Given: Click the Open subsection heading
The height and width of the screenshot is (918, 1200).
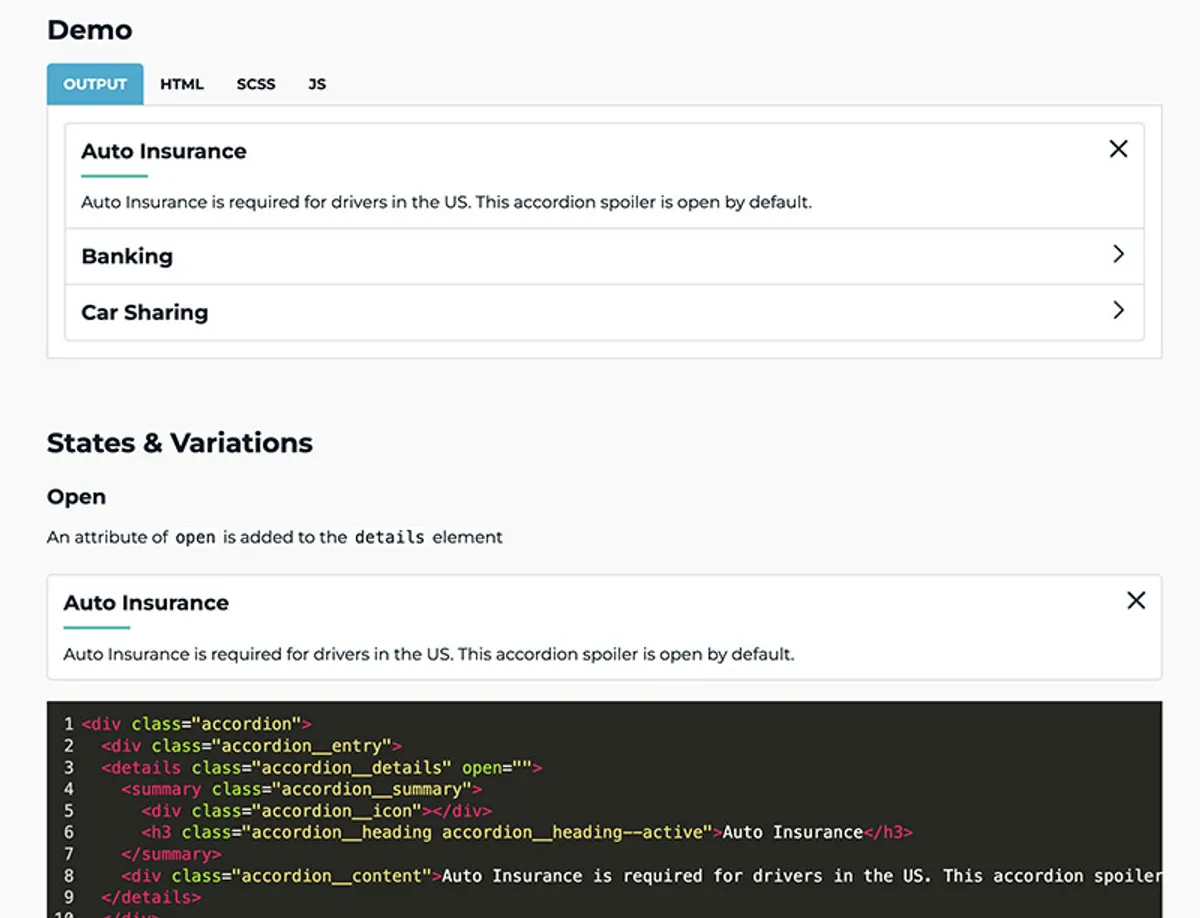Looking at the screenshot, I should point(76,497).
